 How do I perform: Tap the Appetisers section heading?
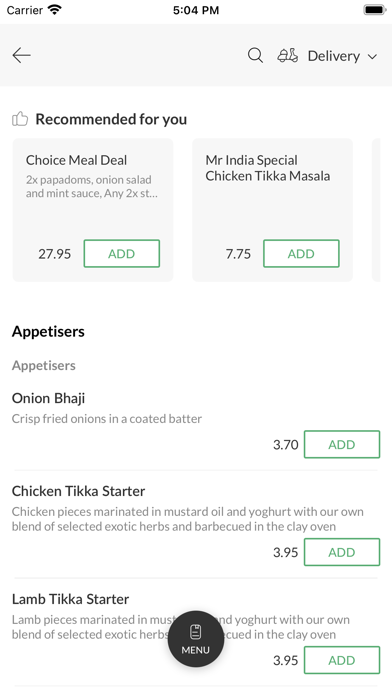click(48, 332)
